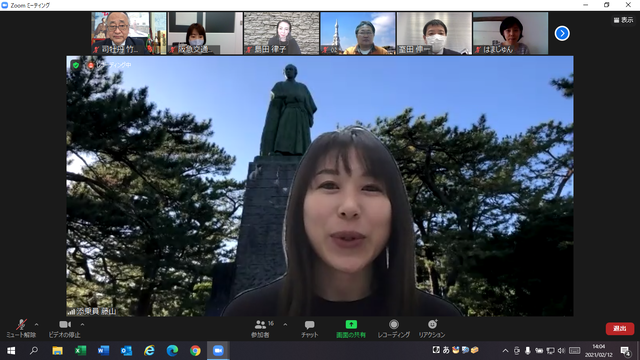Open video options arrow beside camera button
Viewport: 640px width, 360px height.
pyautogui.click(x=82, y=324)
